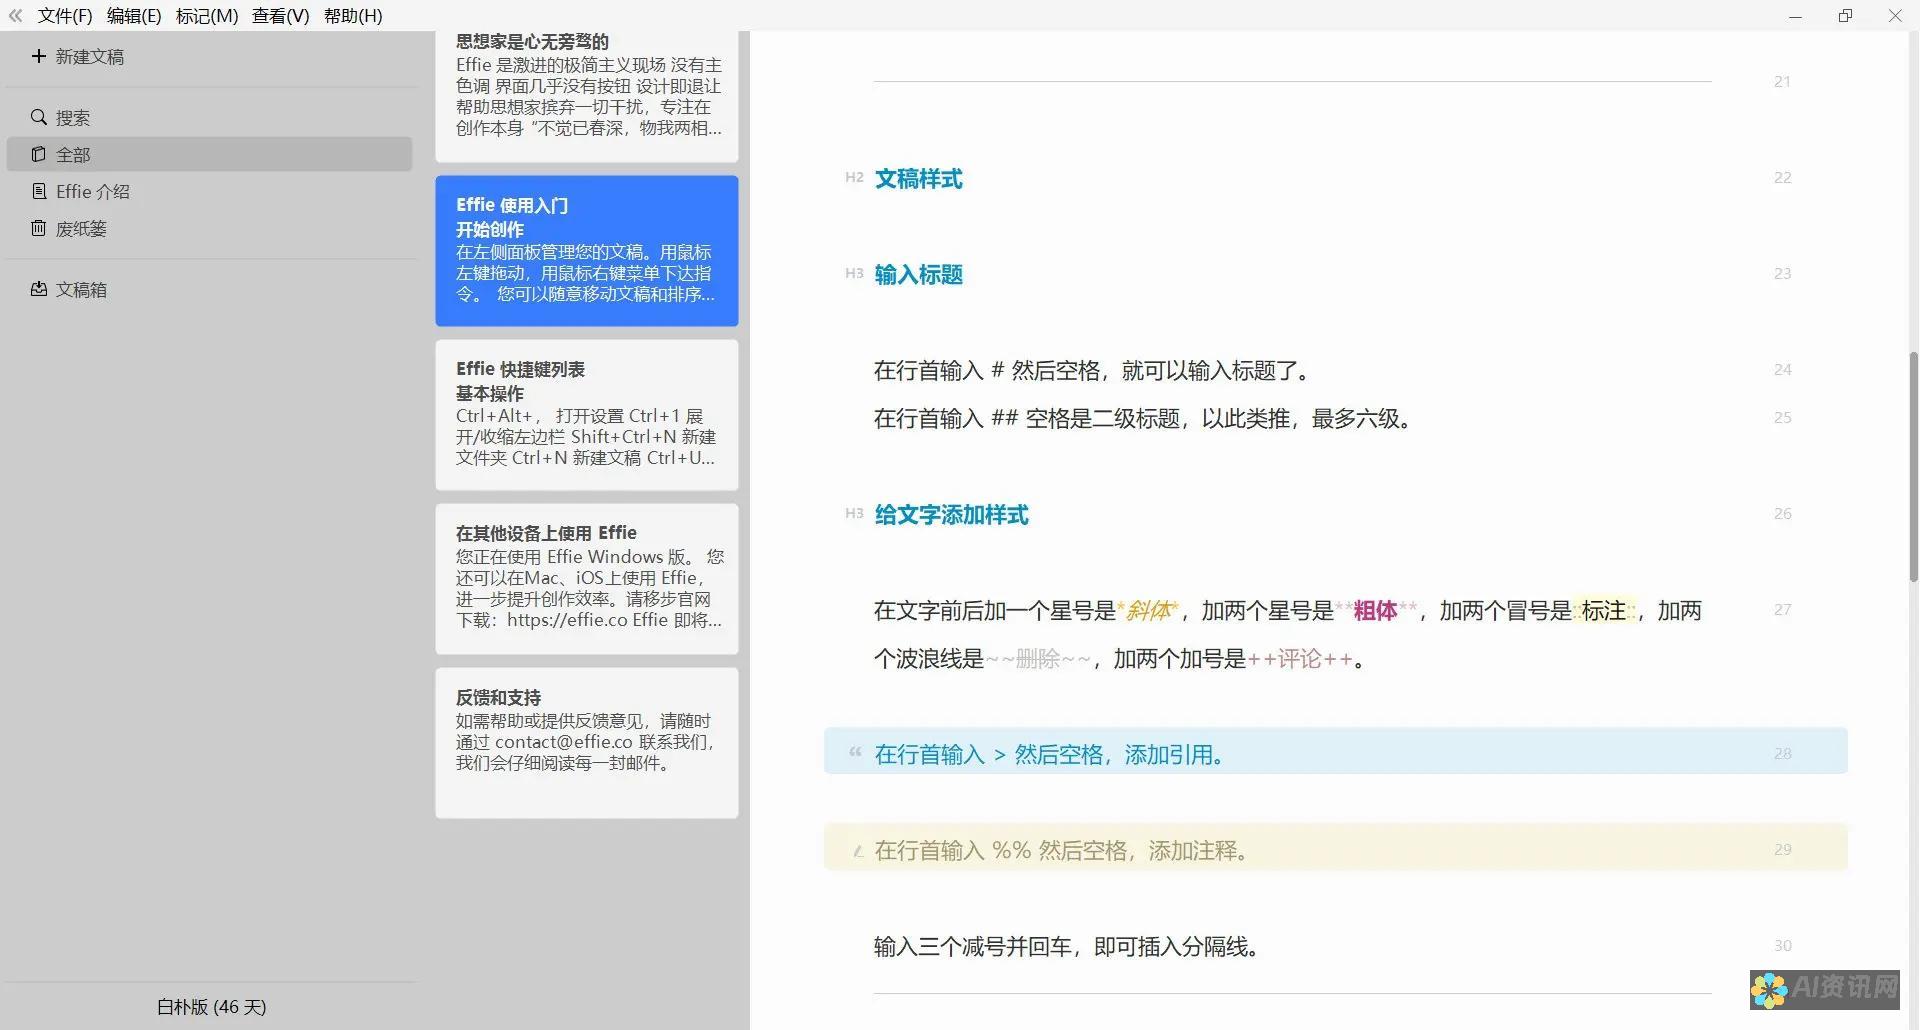Open the 文件(F) menu
Image resolution: width=1920 pixels, height=1030 pixels.
pyautogui.click(x=65, y=16)
